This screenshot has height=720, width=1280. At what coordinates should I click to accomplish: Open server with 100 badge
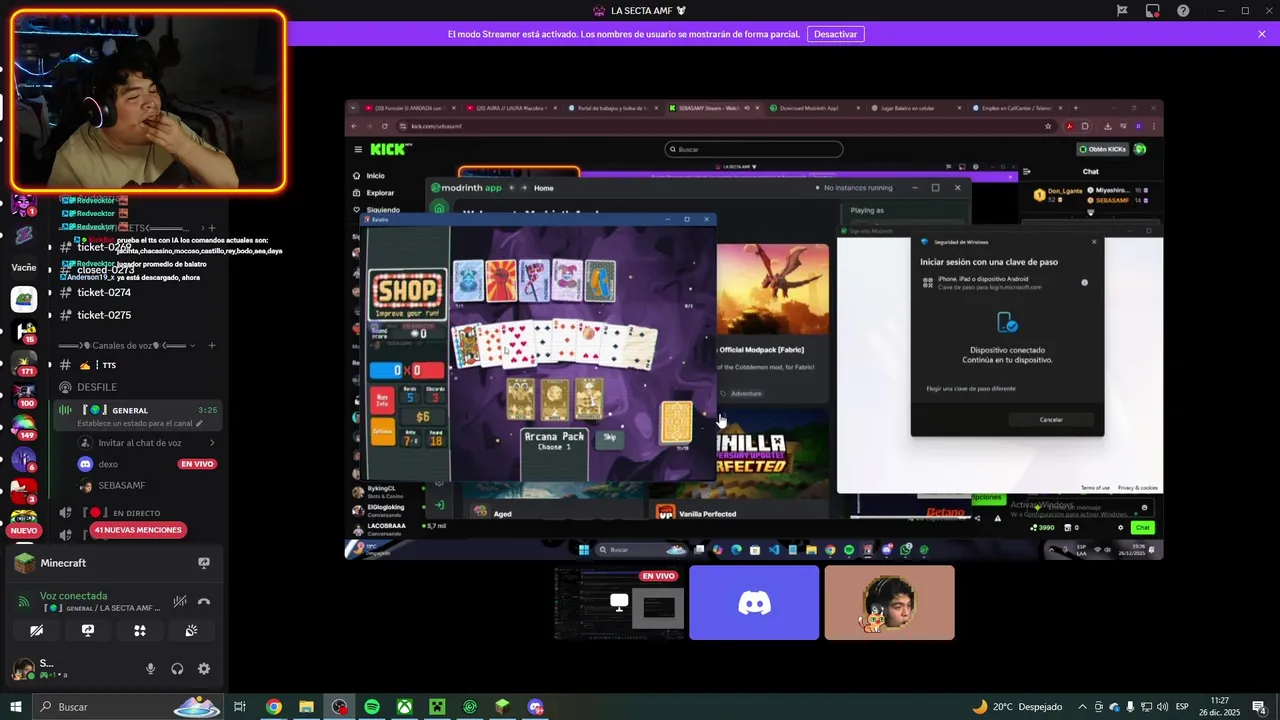tap(24, 393)
